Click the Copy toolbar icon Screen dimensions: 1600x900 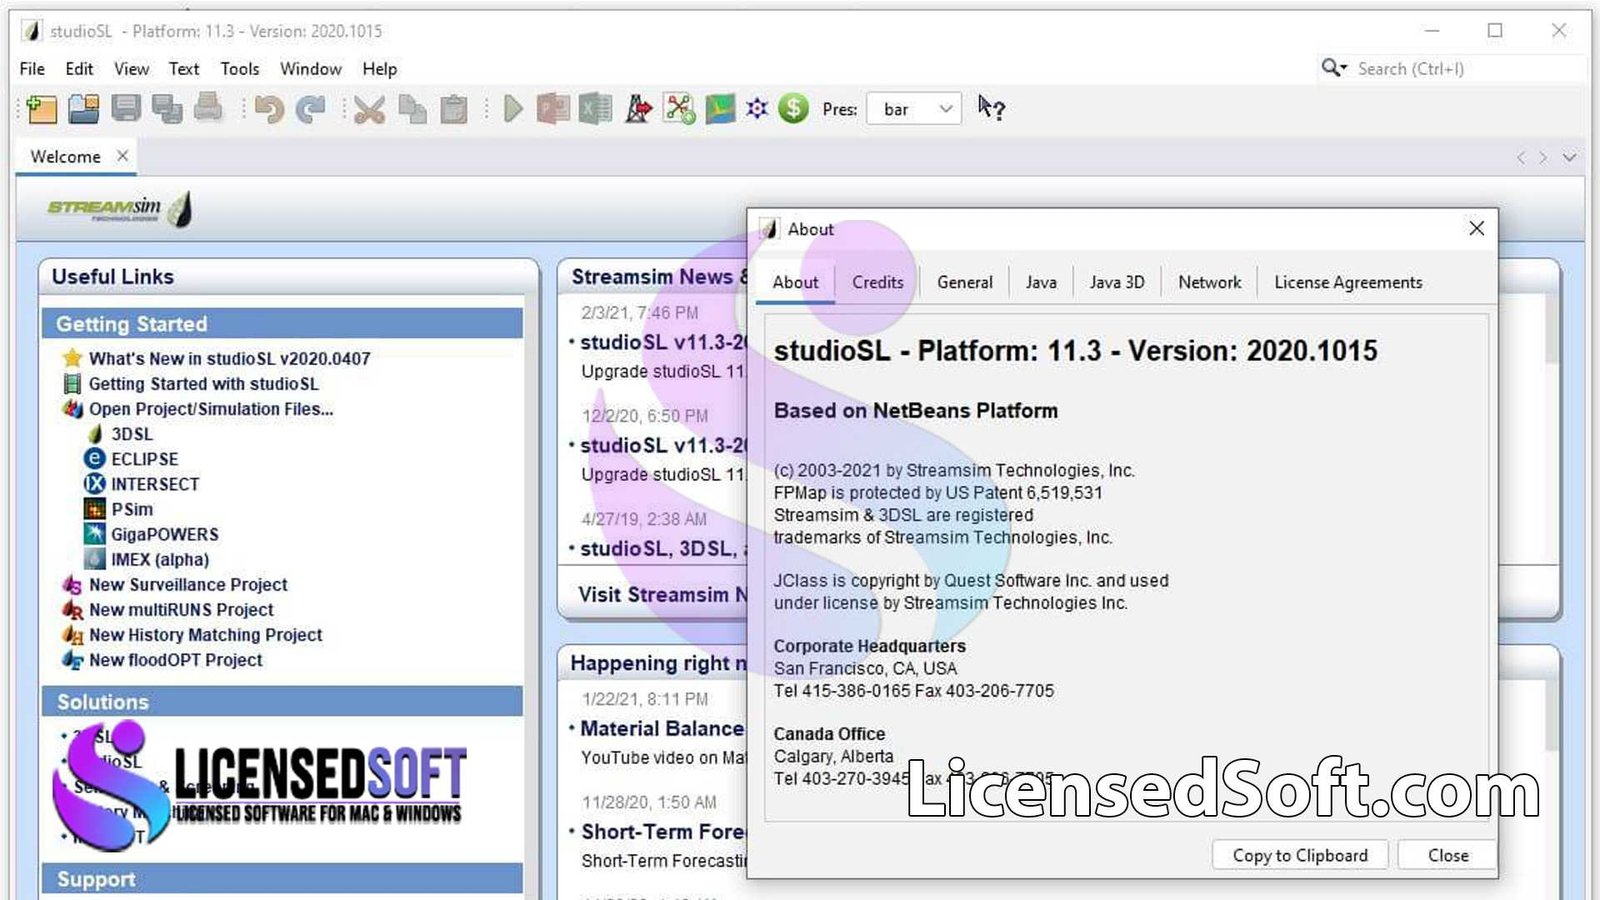(x=412, y=108)
